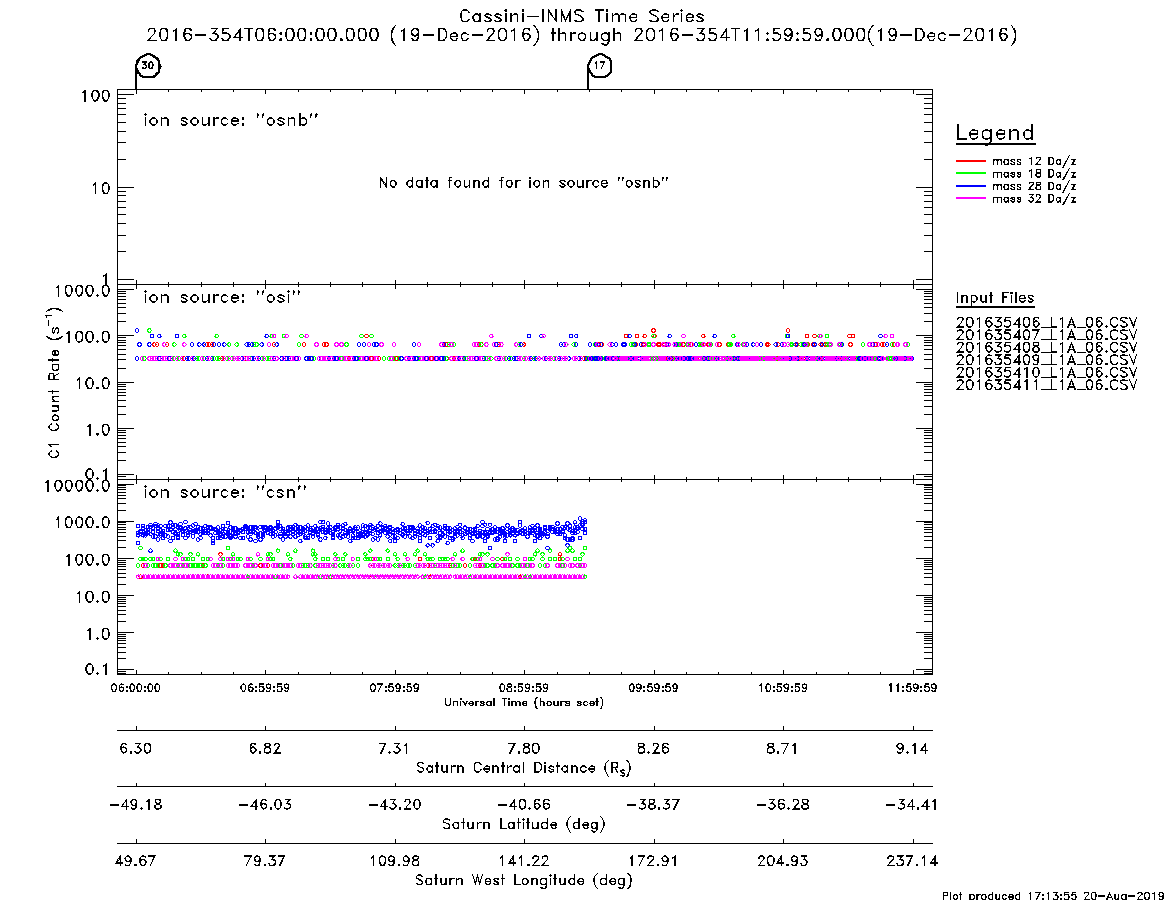
Task: Click the Cassini-INMS Time Series title
Action: (582, 16)
